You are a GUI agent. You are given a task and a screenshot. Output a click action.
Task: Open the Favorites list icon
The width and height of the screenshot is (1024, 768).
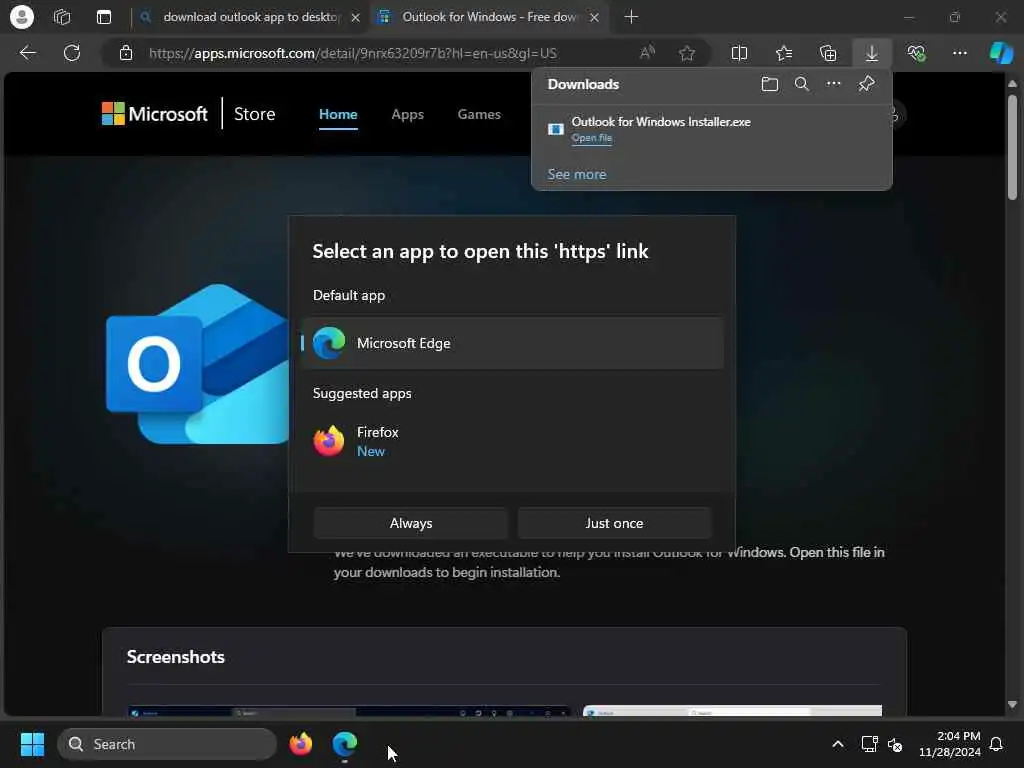tap(784, 53)
